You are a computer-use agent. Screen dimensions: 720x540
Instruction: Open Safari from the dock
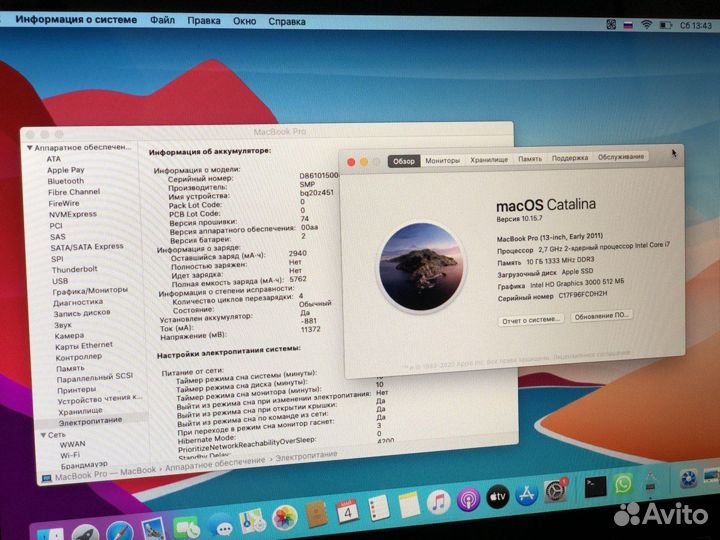120,532
